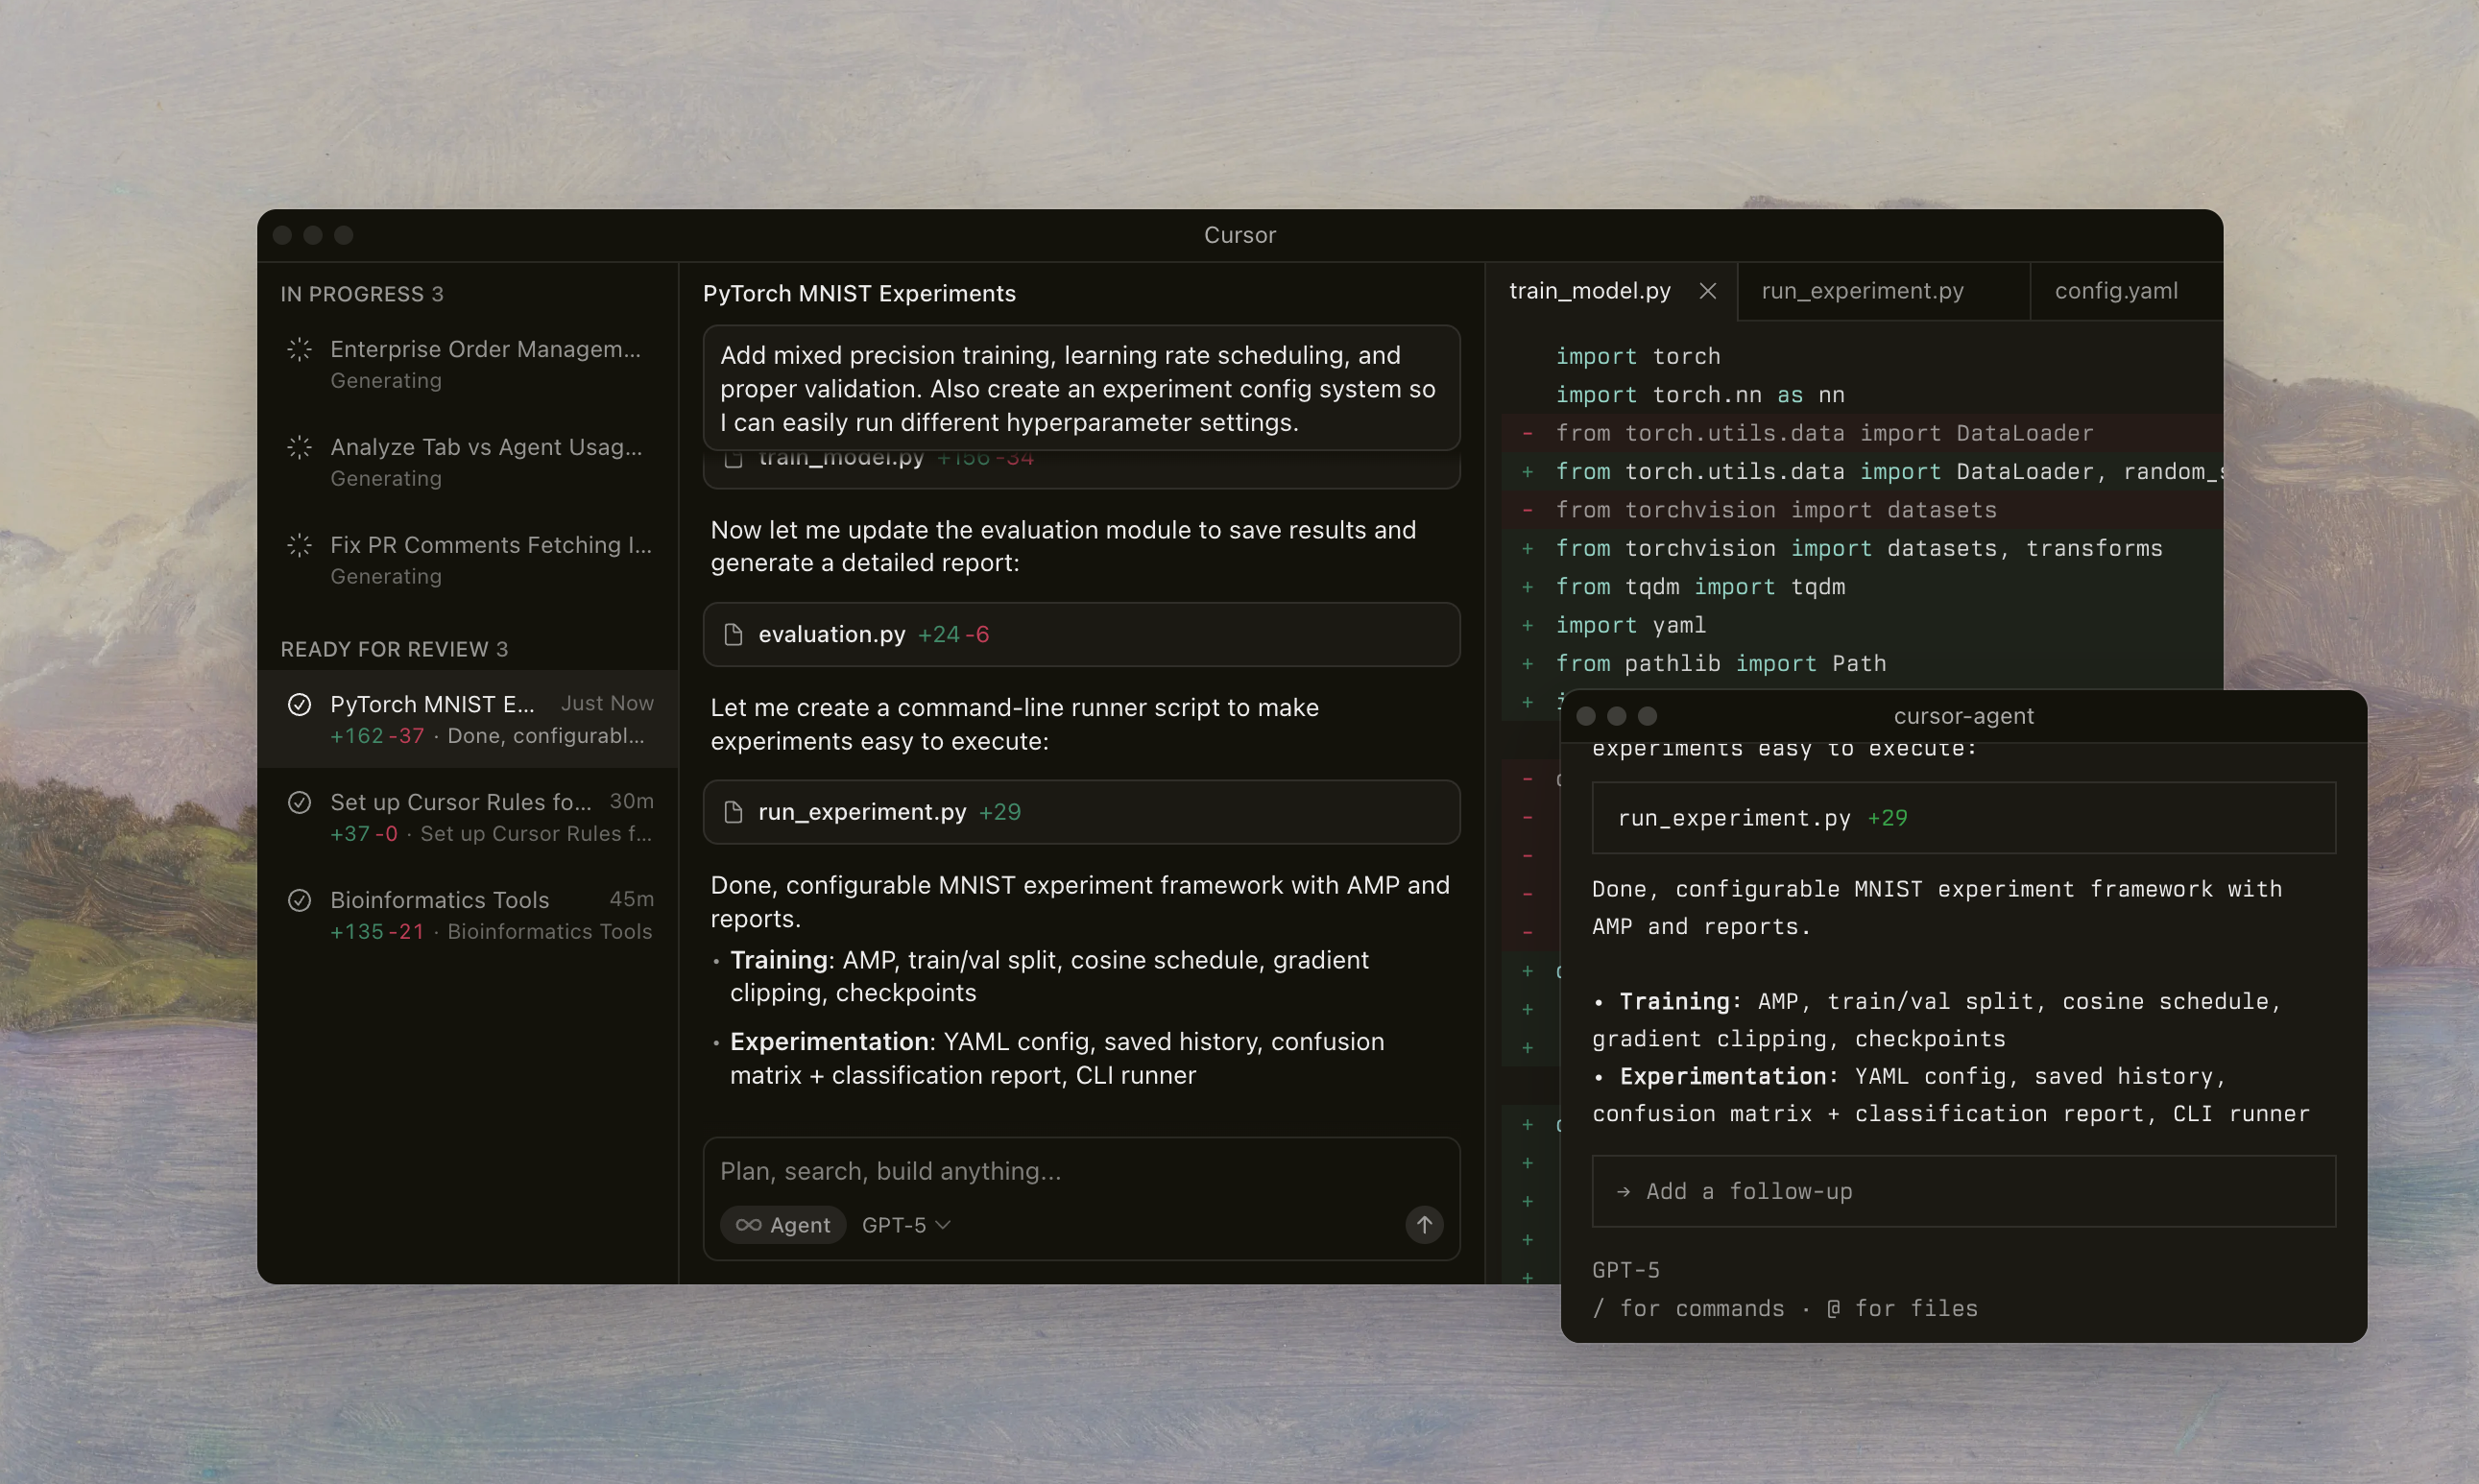Send the prompt with the up-arrow icon

click(1423, 1224)
